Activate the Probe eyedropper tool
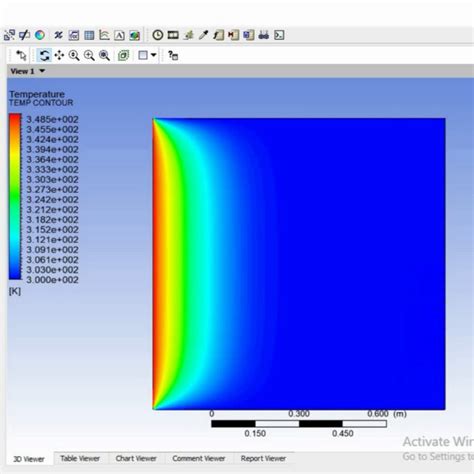 click(x=203, y=35)
